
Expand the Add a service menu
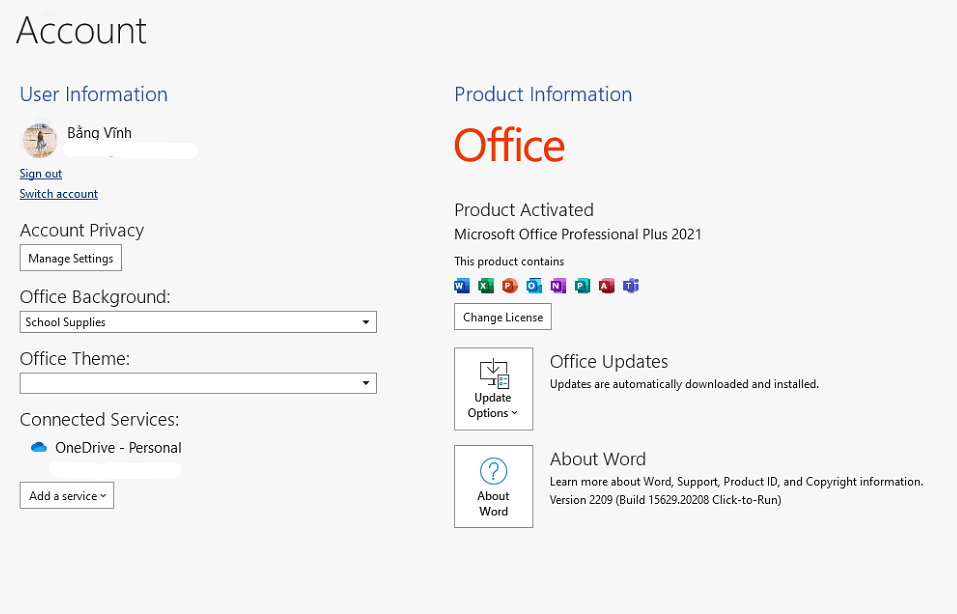pos(67,495)
